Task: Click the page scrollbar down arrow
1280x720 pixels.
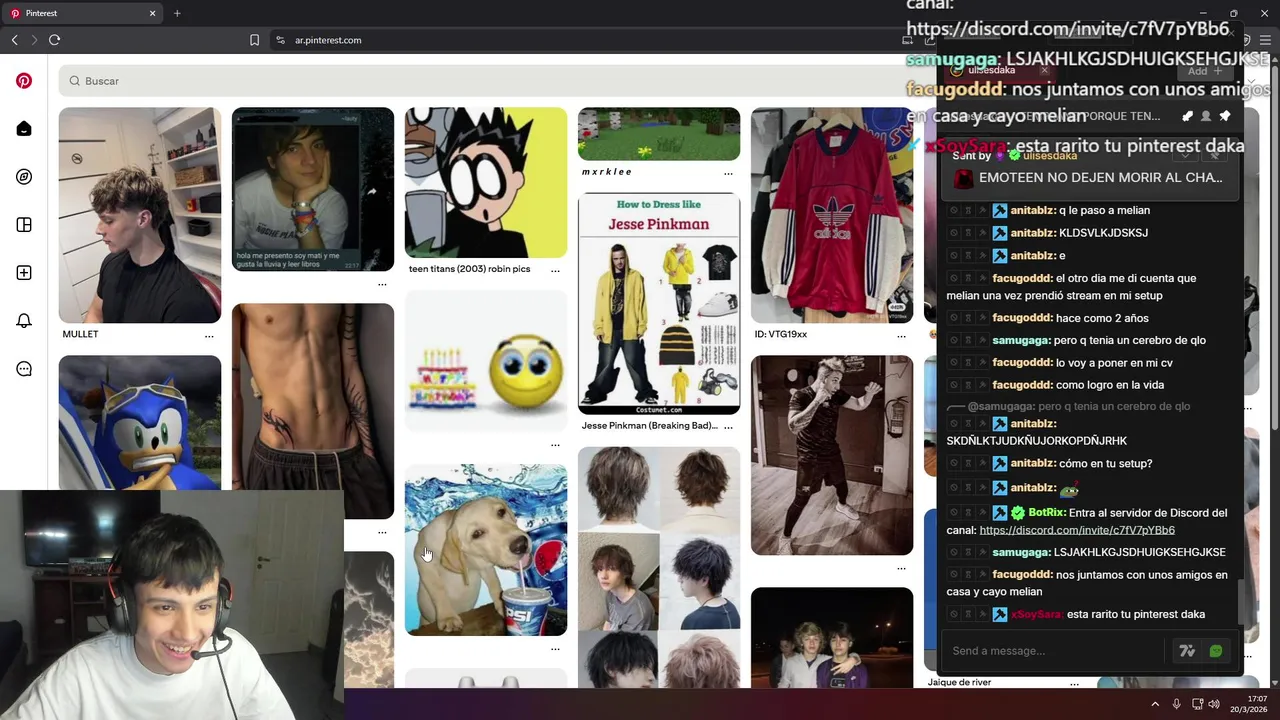Action: coord(1274,683)
